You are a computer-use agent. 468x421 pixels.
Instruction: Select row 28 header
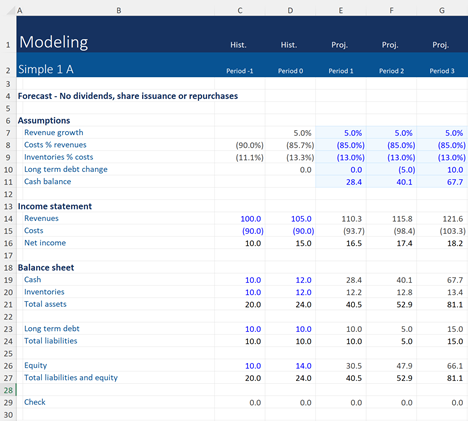tap(8, 390)
